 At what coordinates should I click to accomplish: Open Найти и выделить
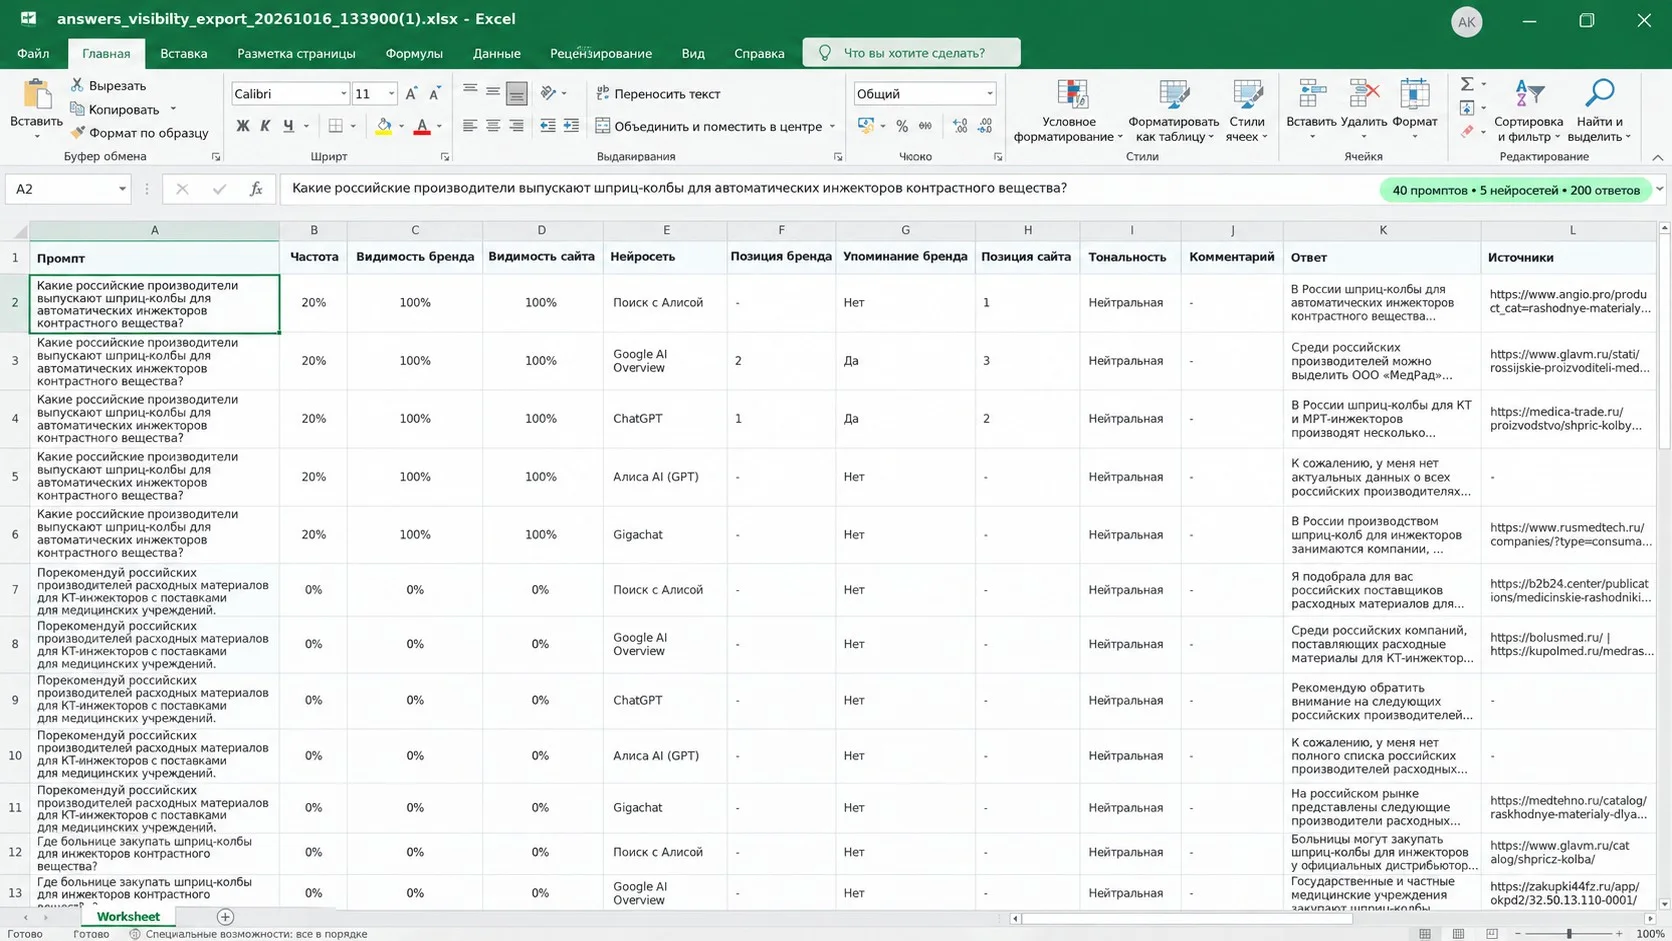tap(1599, 111)
